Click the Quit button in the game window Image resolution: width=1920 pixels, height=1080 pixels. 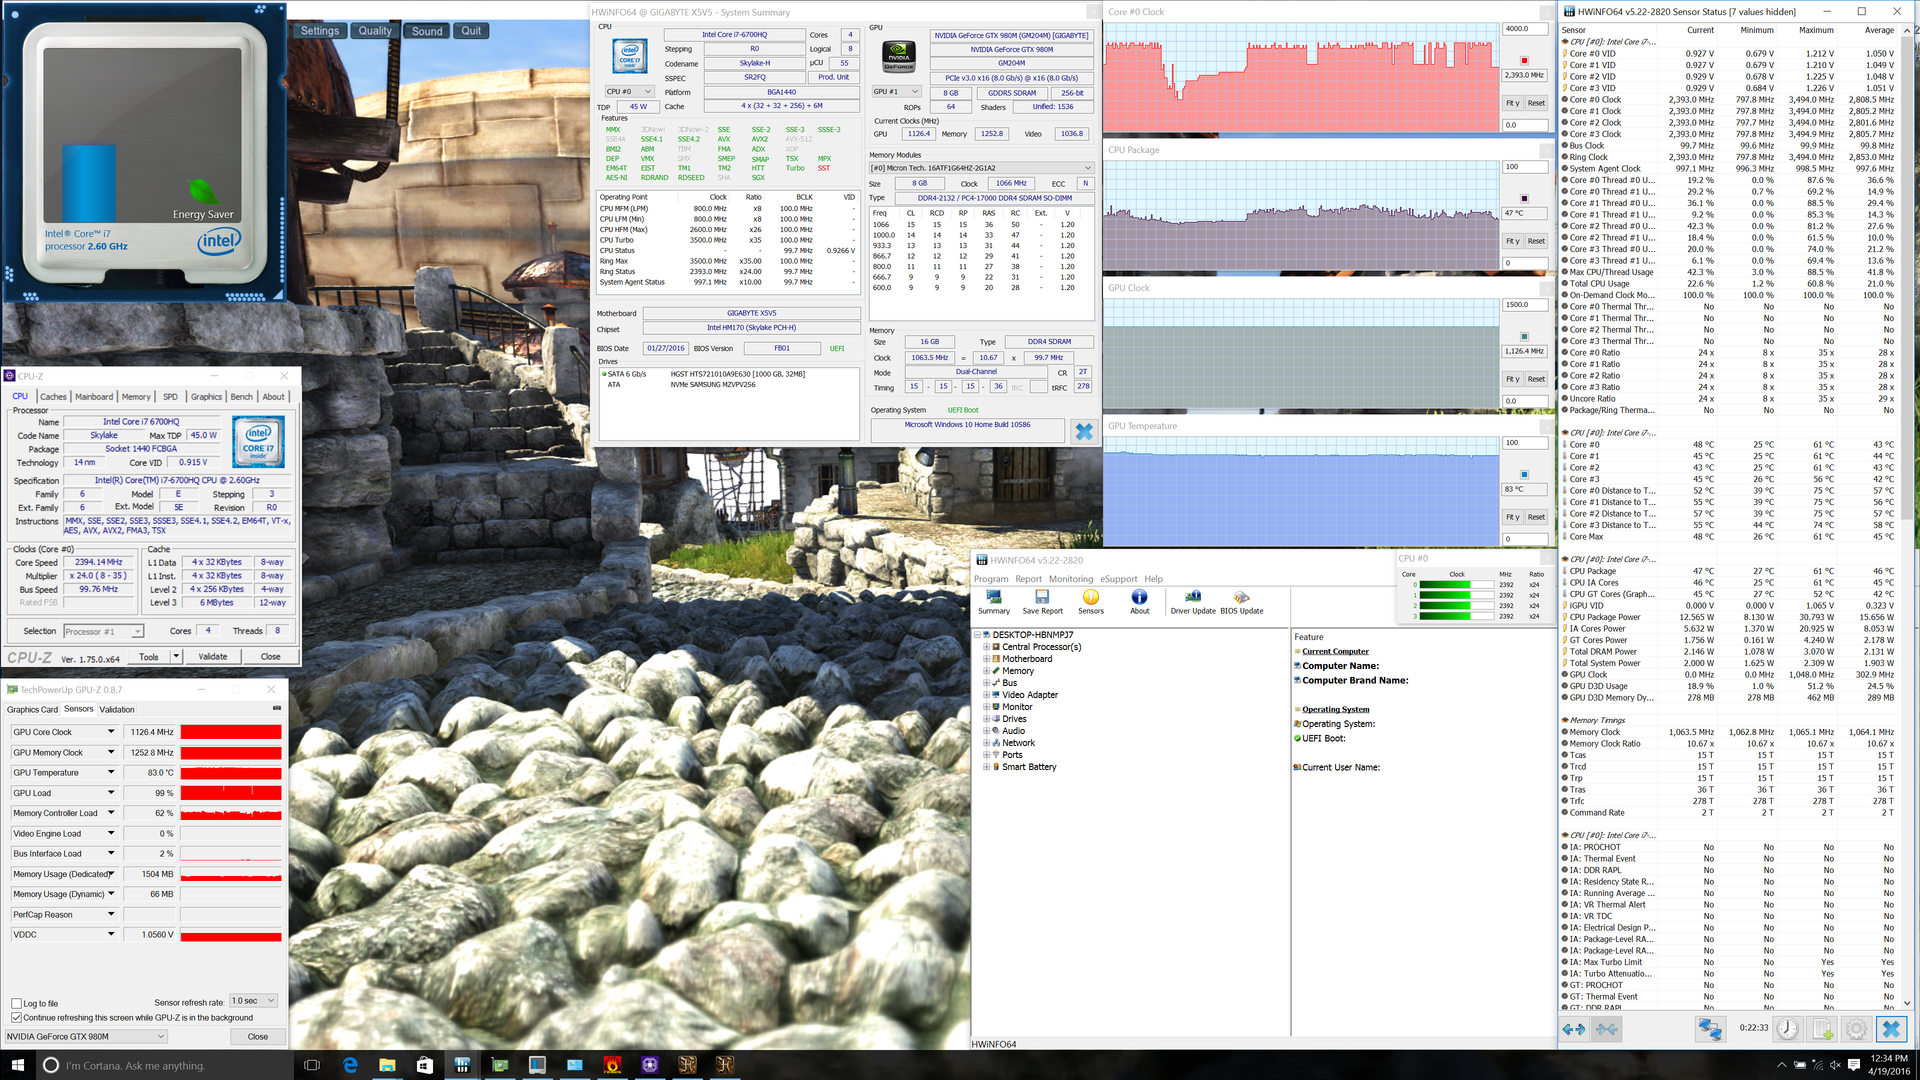[x=471, y=31]
